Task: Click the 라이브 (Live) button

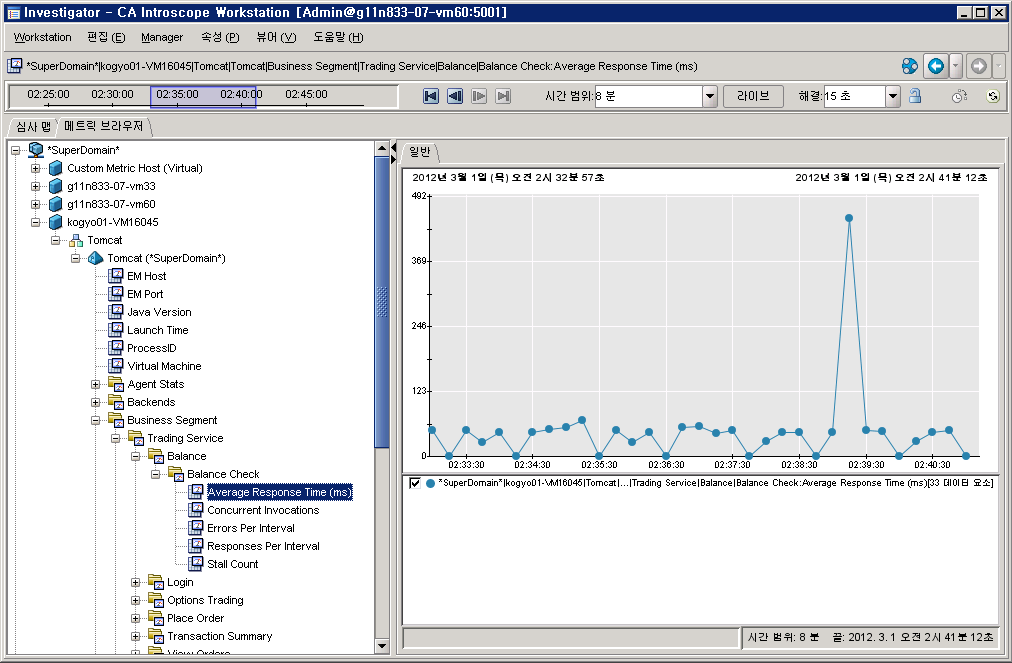Action: pos(752,96)
